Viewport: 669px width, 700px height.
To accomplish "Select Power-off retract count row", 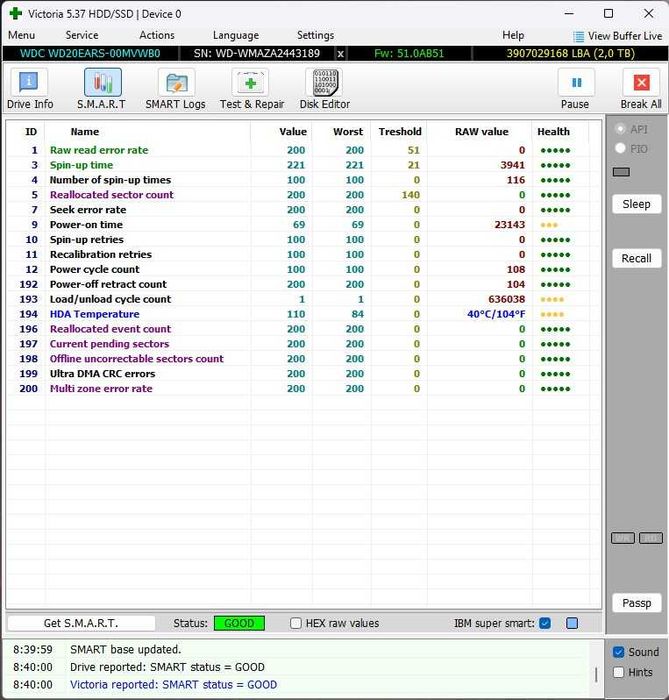I will (298, 284).
